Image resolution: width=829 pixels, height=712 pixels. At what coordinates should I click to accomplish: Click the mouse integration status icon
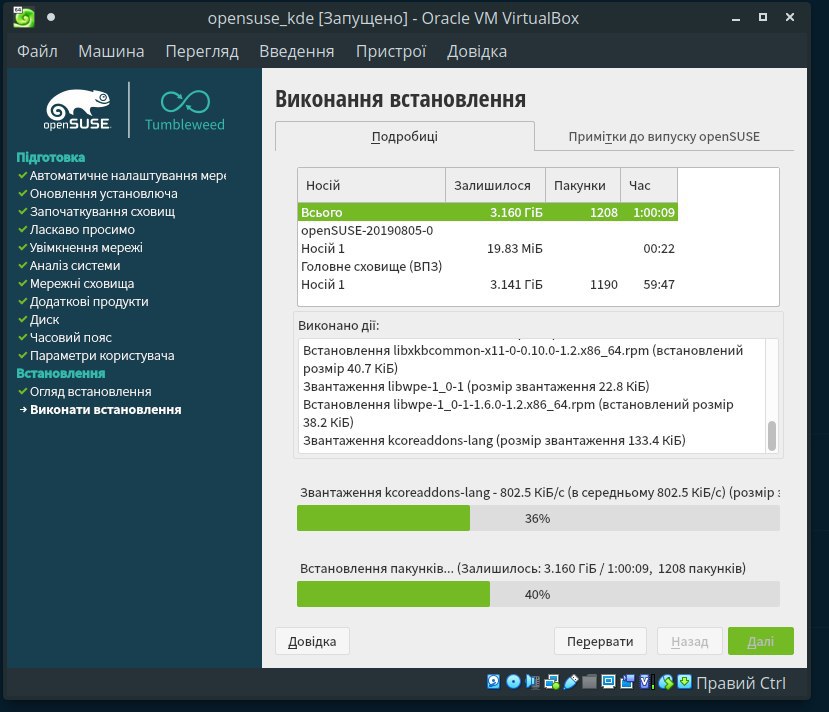coord(666,681)
